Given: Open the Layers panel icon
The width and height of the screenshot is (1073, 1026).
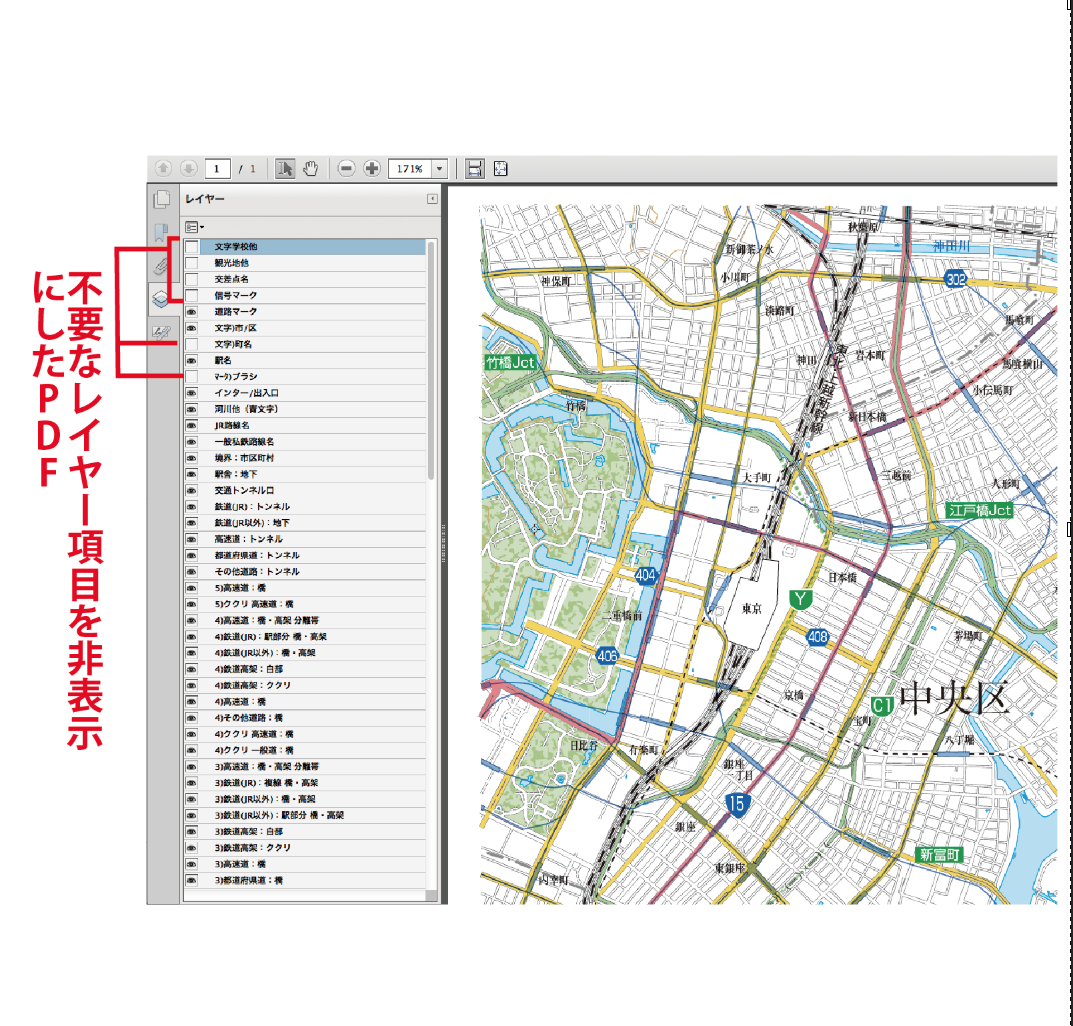Looking at the screenshot, I should click(161, 299).
